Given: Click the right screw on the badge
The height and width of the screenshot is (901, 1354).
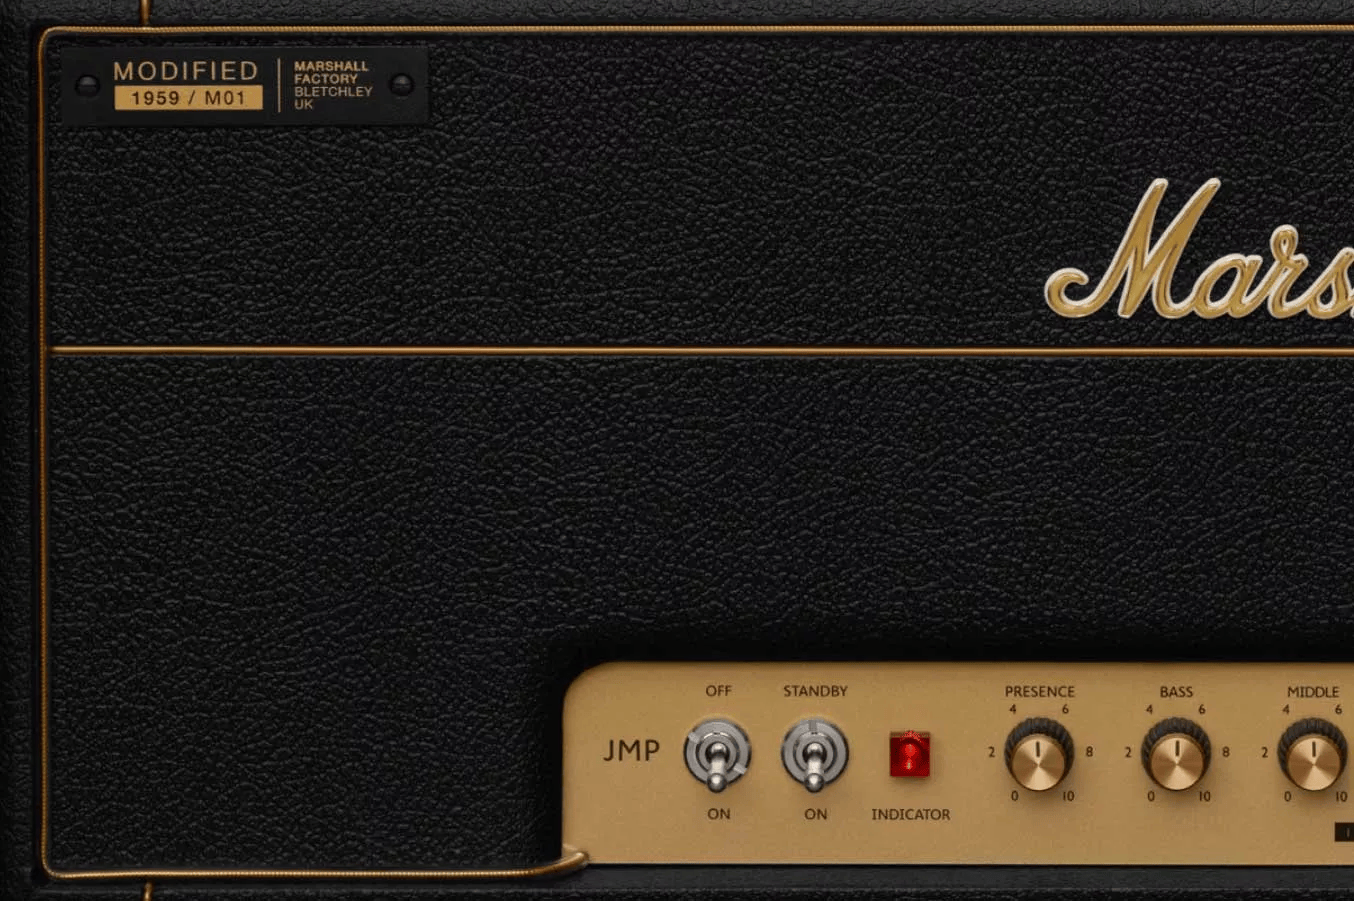Looking at the screenshot, I should coord(402,85).
